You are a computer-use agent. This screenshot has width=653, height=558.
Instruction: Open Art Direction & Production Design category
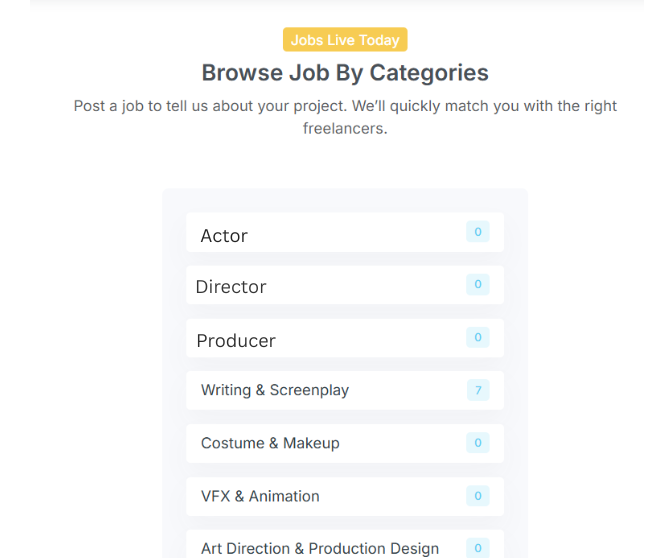320,548
